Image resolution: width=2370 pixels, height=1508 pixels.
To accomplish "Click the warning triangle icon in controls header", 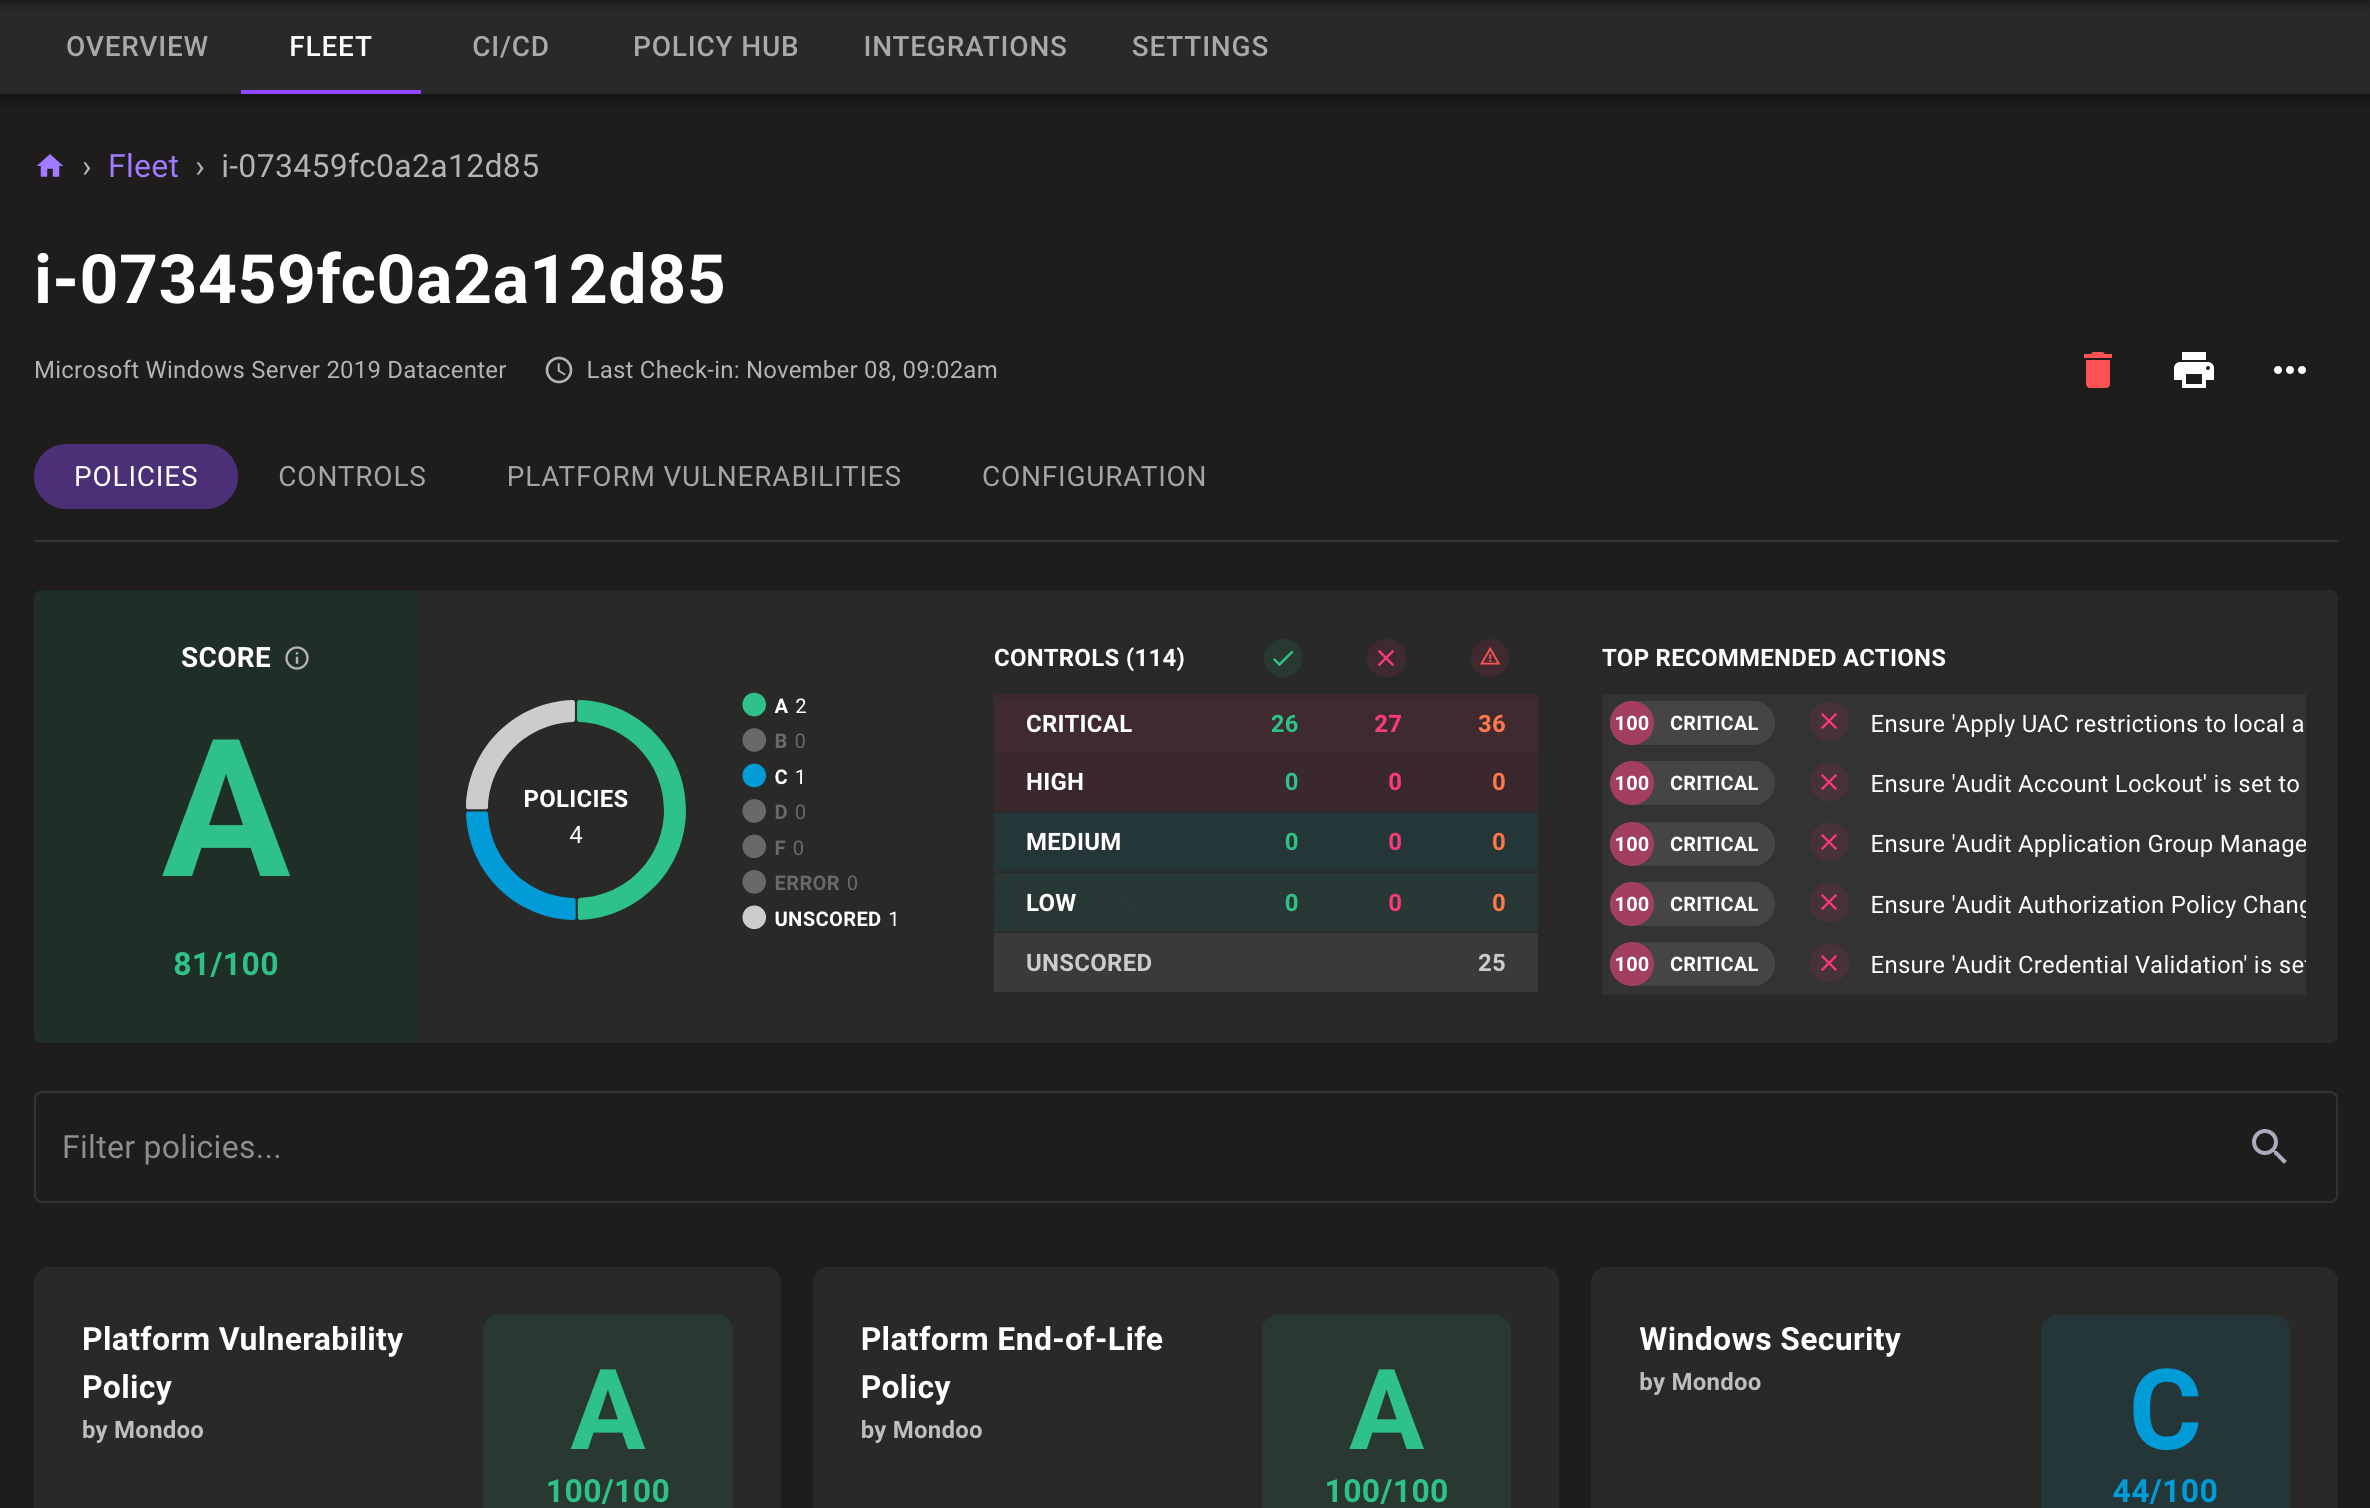I will (x=1489, y=658).
